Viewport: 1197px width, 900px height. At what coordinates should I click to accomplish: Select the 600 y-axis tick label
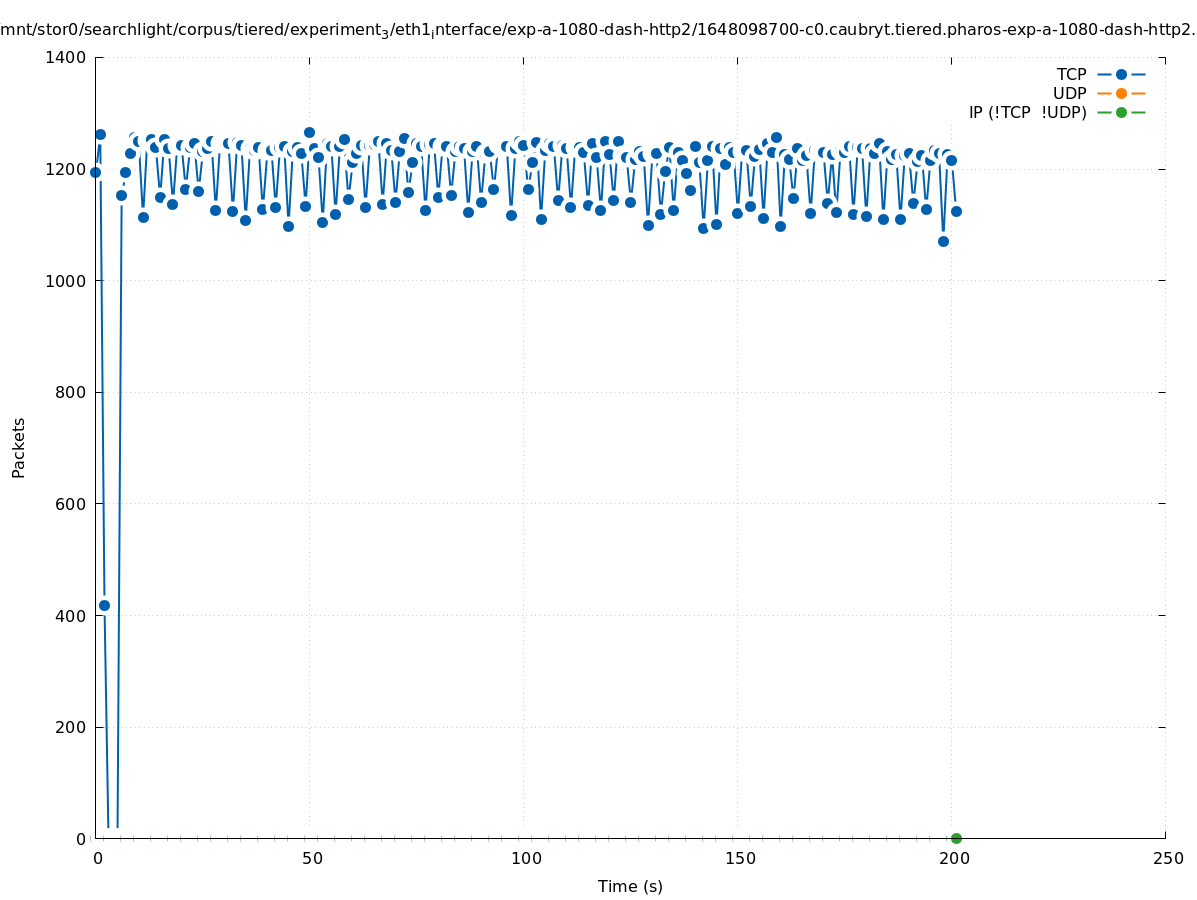(70, 504)
